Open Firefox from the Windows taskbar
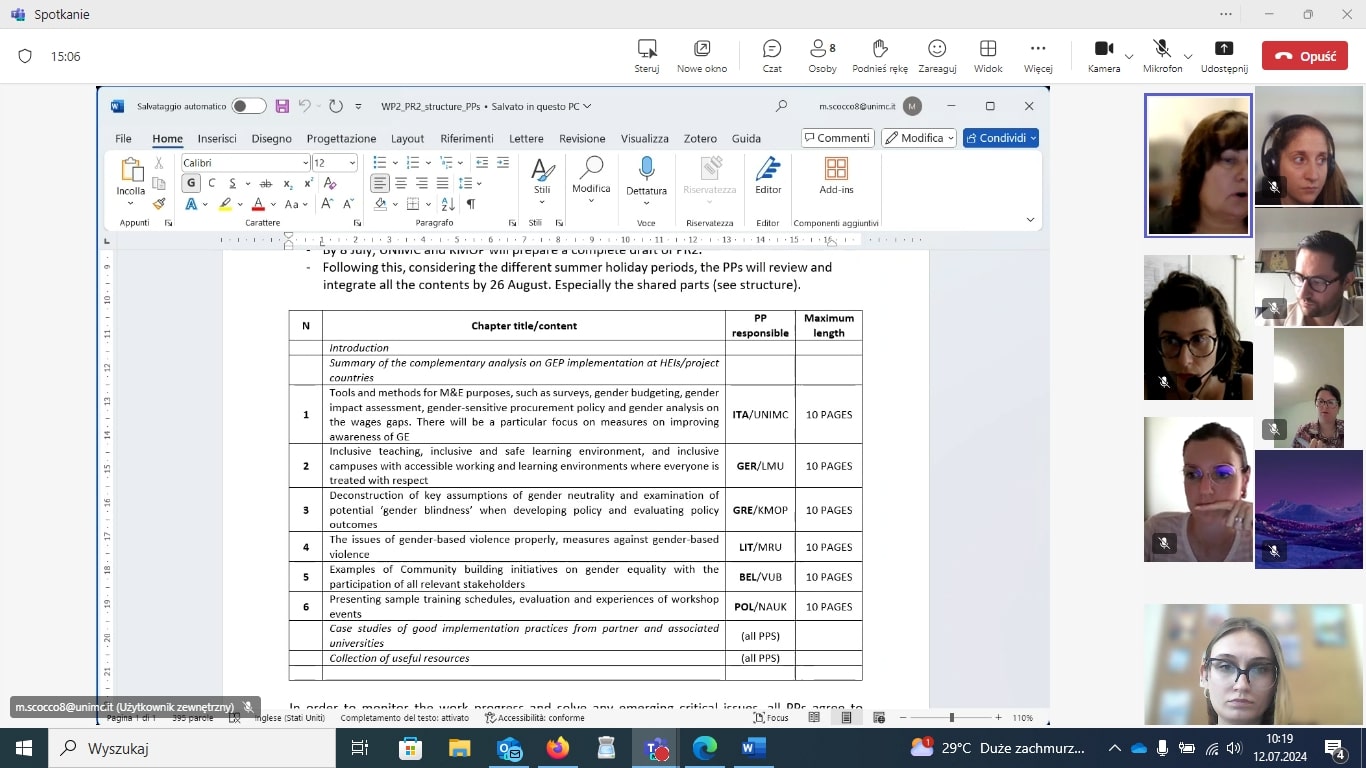 558,748
